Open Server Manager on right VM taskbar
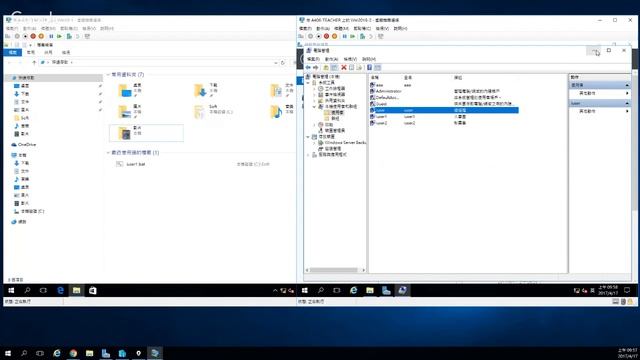The width and height of the screenshot is (640, 360). pos(386,290)
